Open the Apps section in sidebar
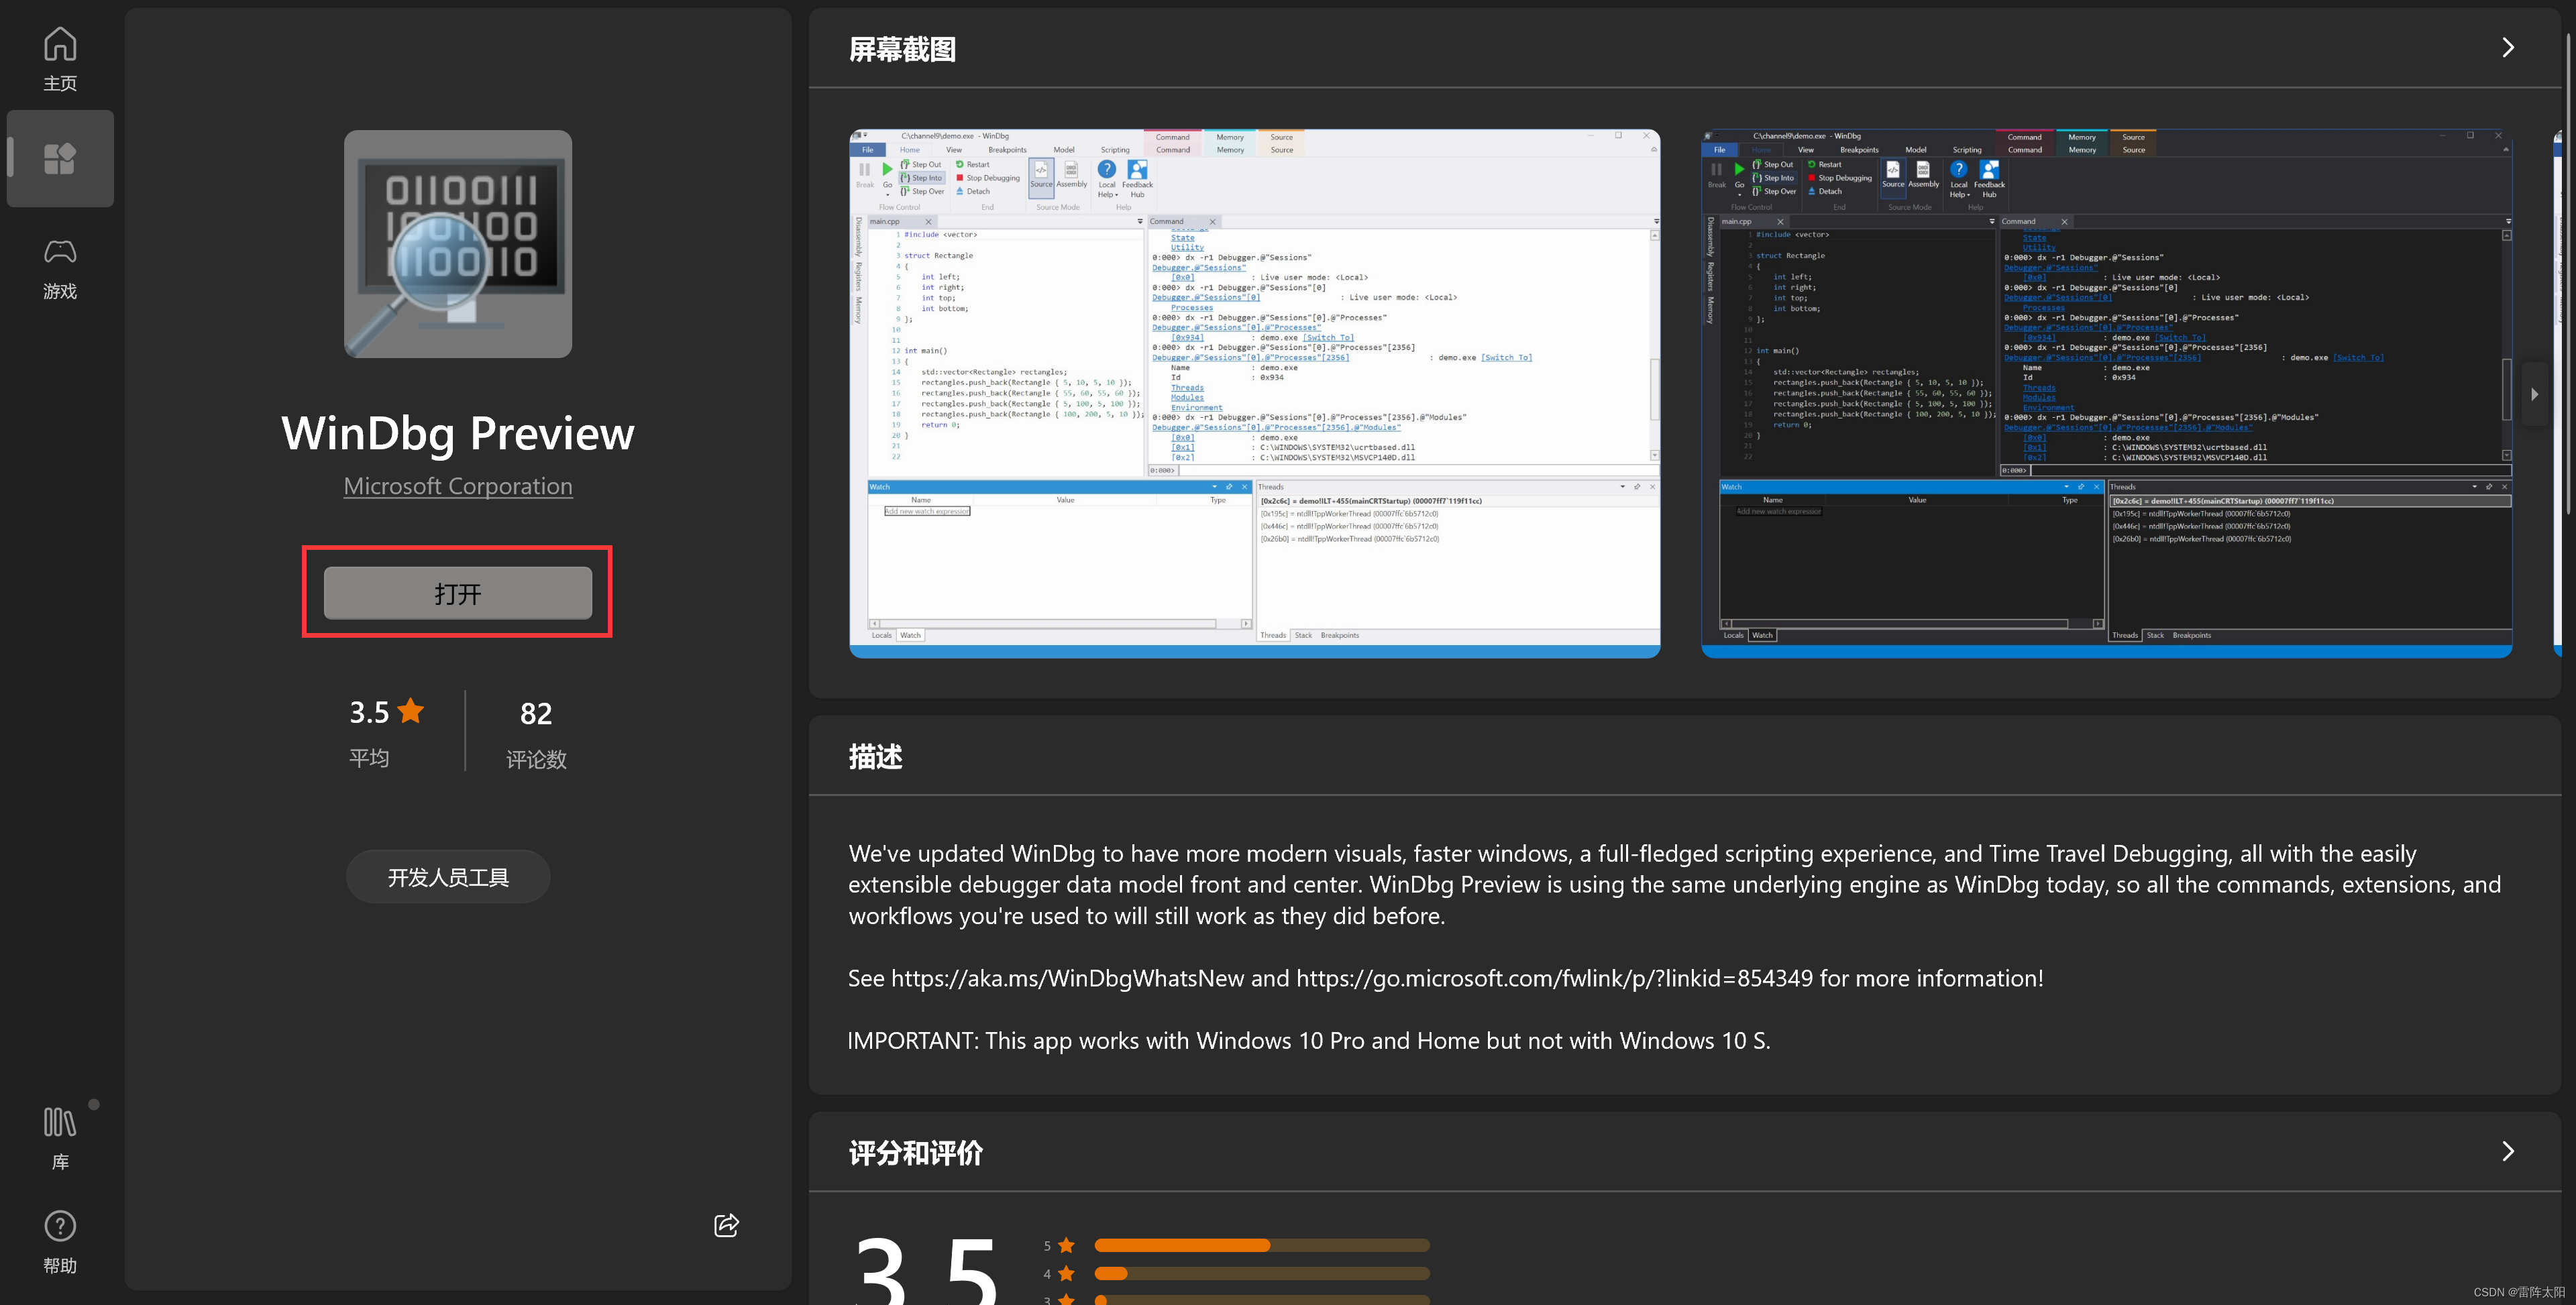 tap(60, 158)
